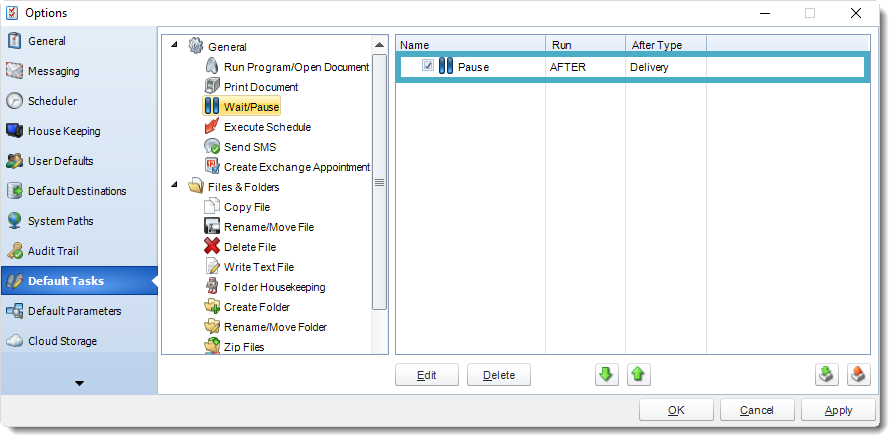Select the Send SMS tree label
The image size is (895, 442).
[250, 147]
